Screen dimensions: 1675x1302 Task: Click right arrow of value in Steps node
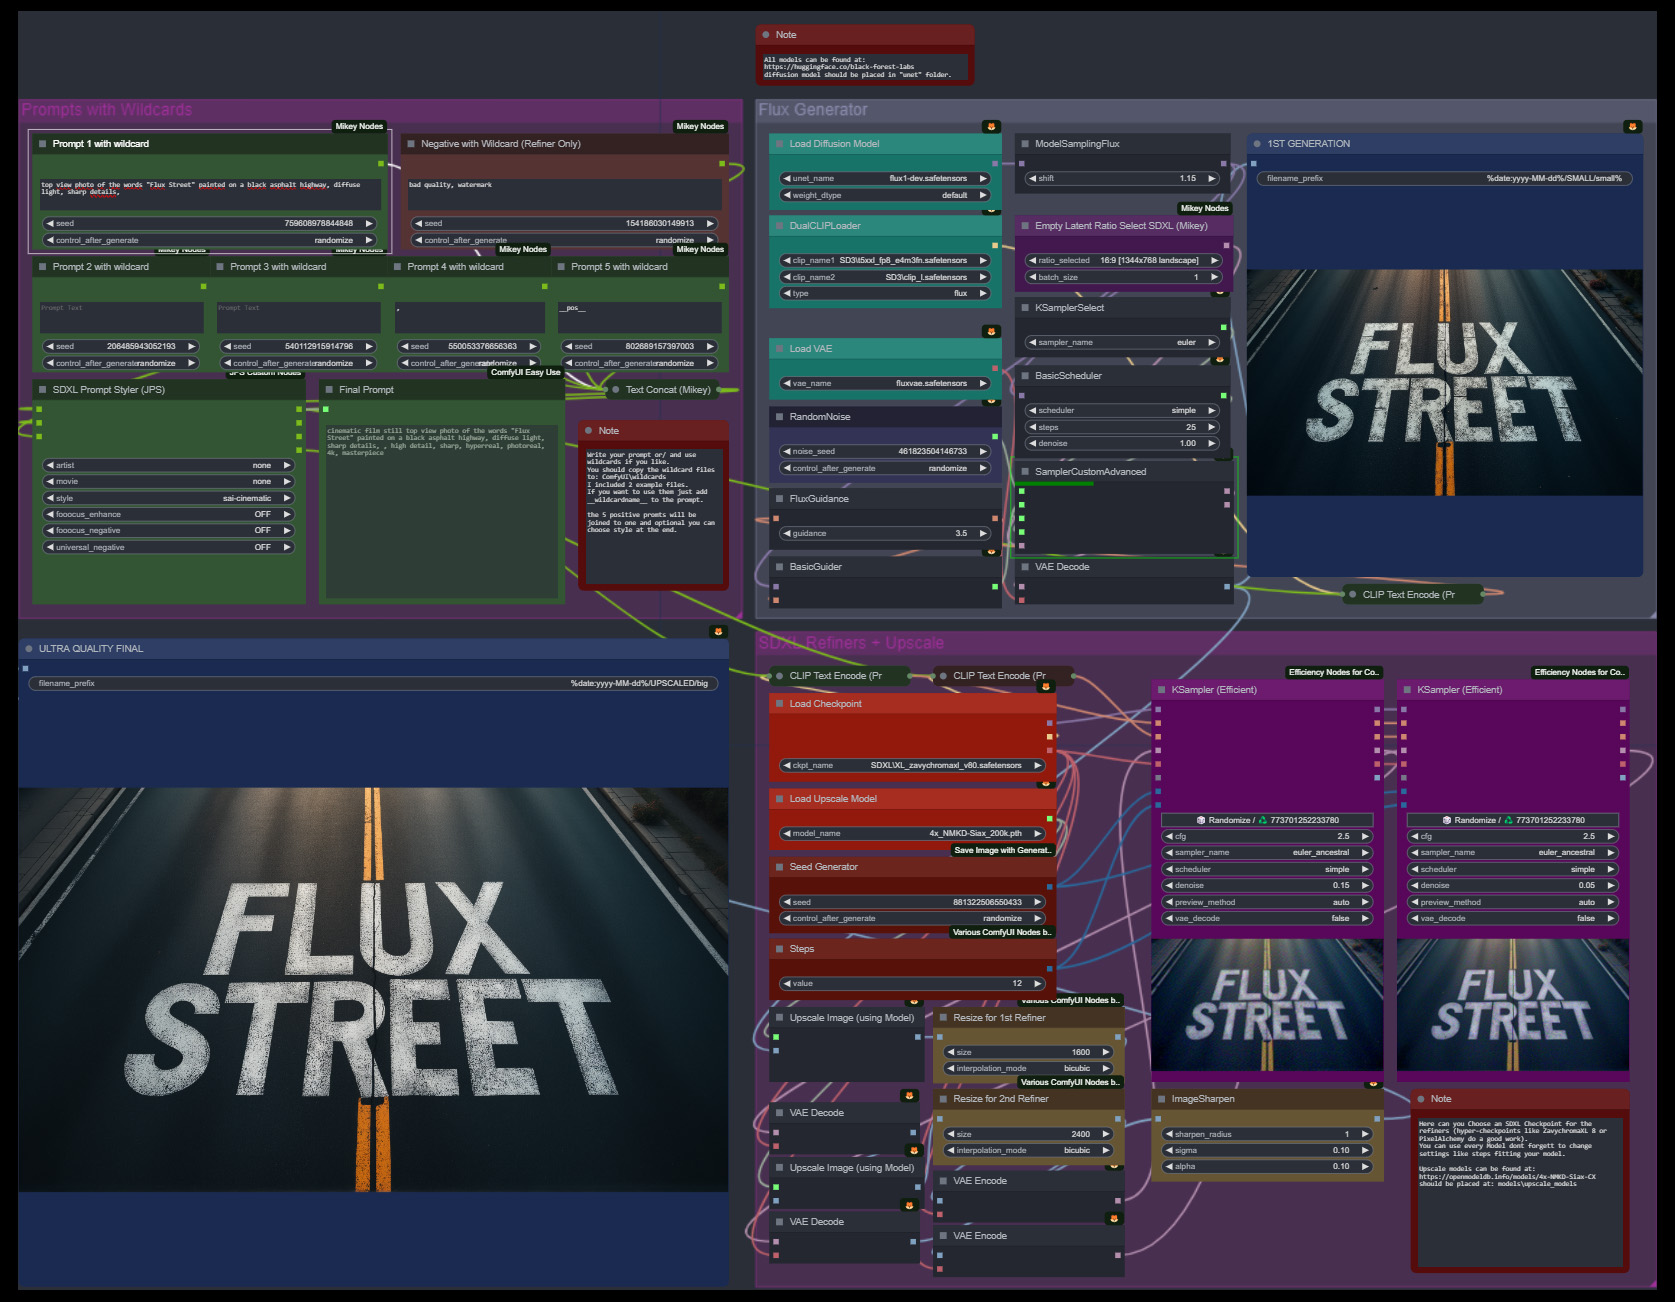click(x=1038, y=984)
